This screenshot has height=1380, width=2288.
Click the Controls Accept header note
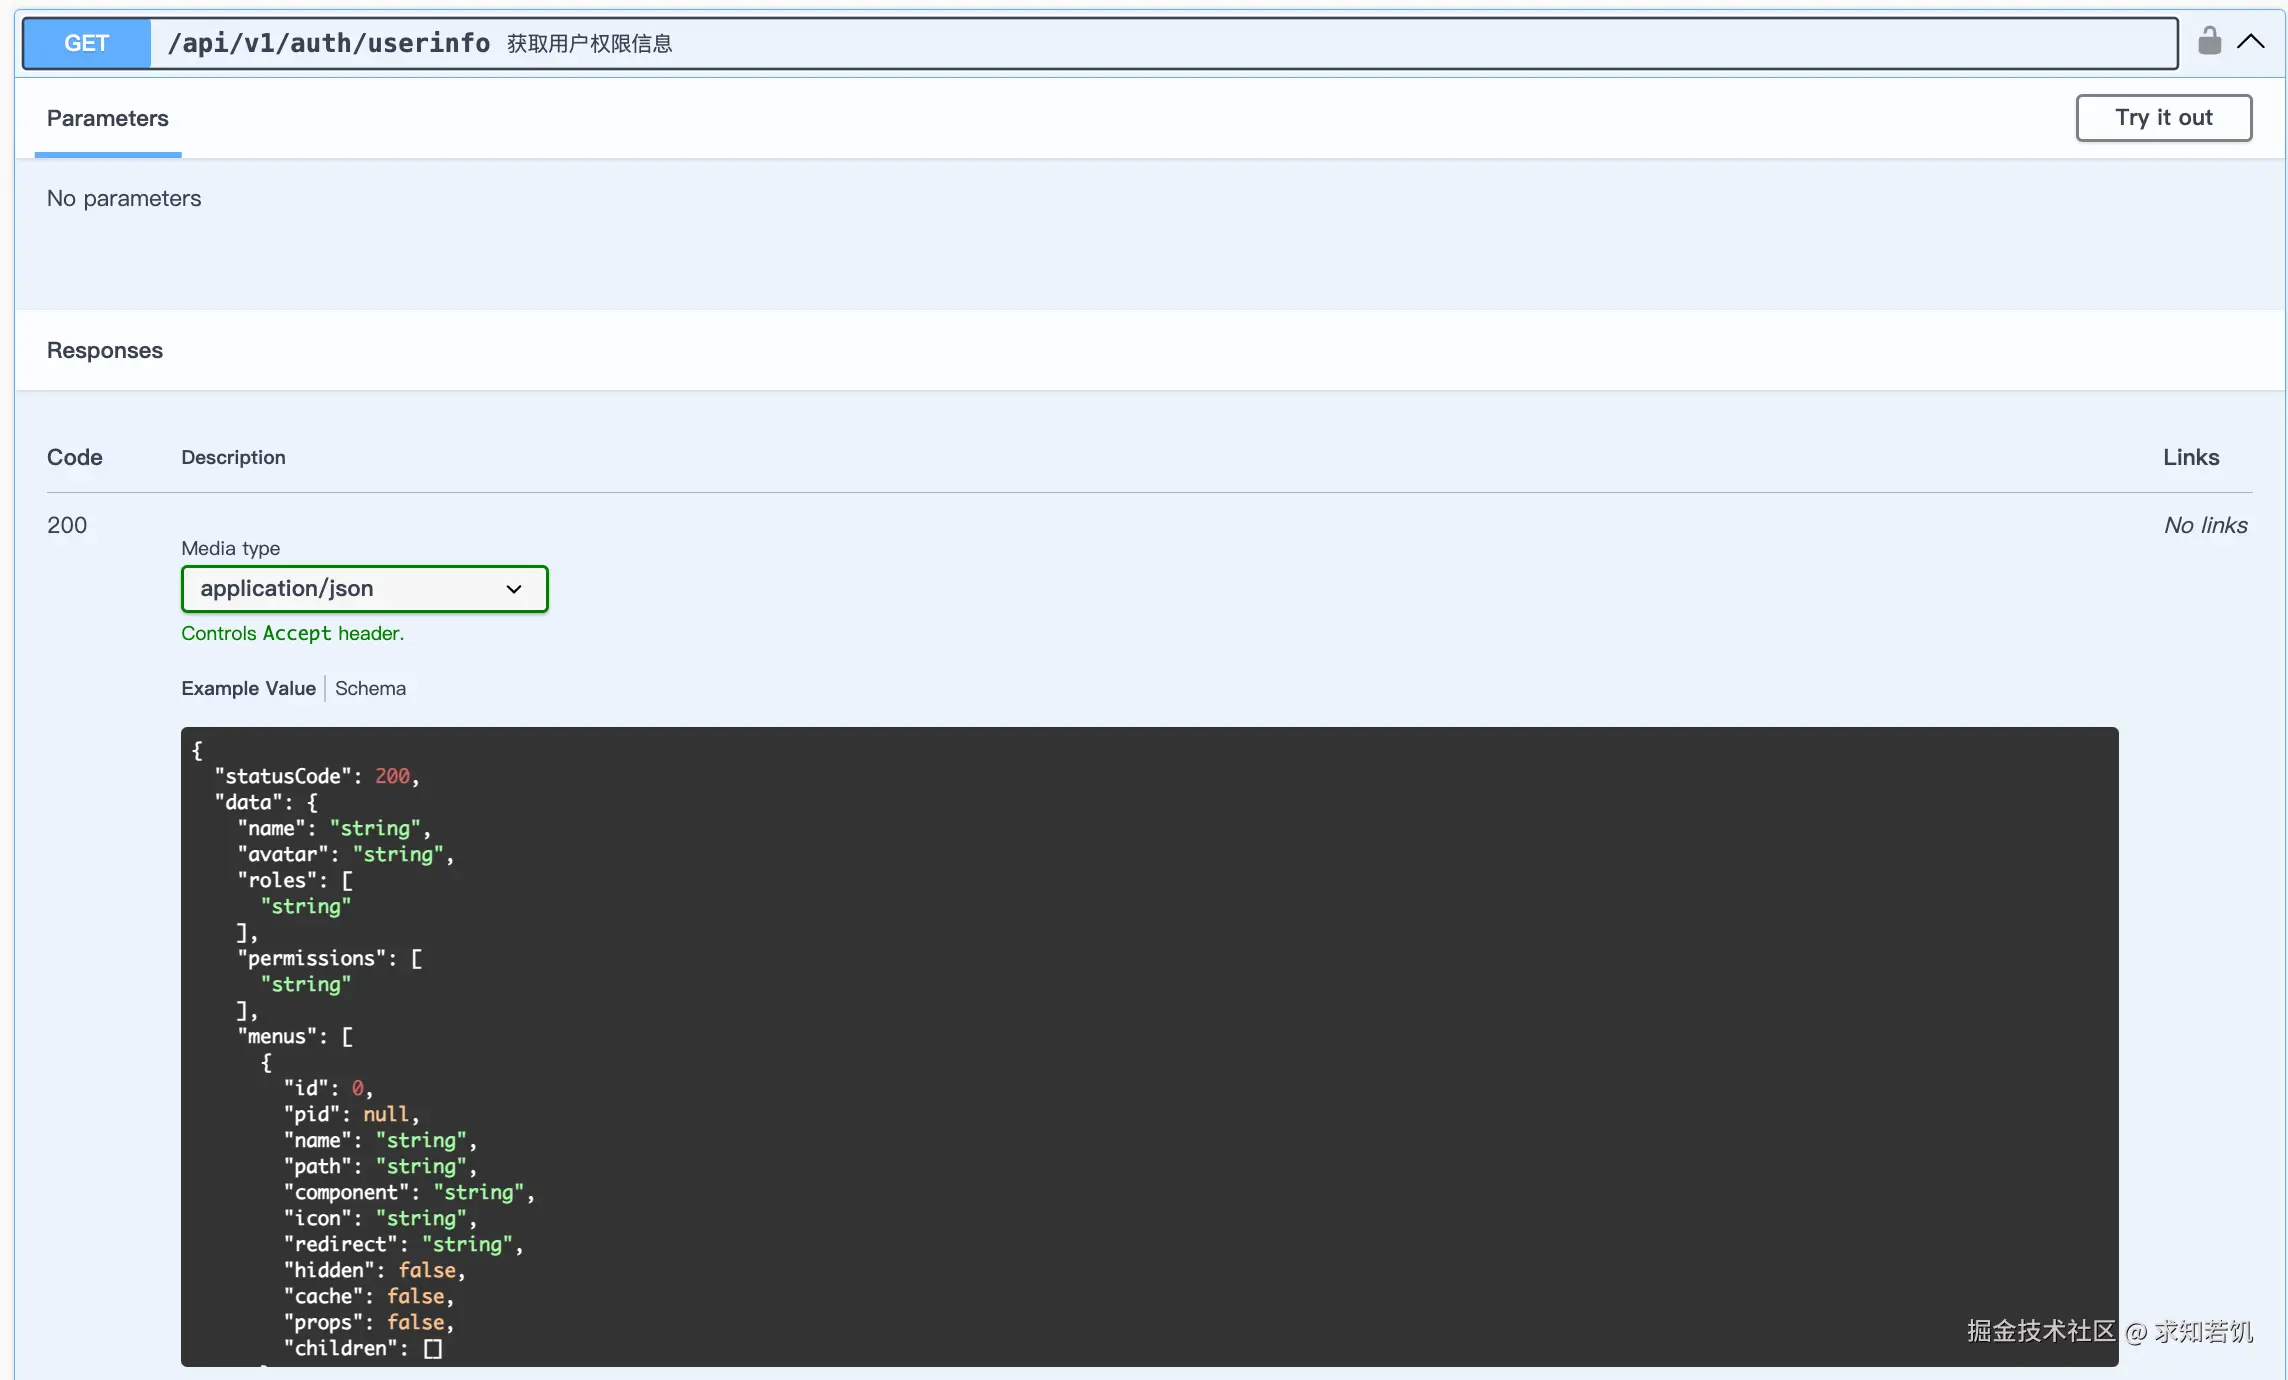point(292,633)
